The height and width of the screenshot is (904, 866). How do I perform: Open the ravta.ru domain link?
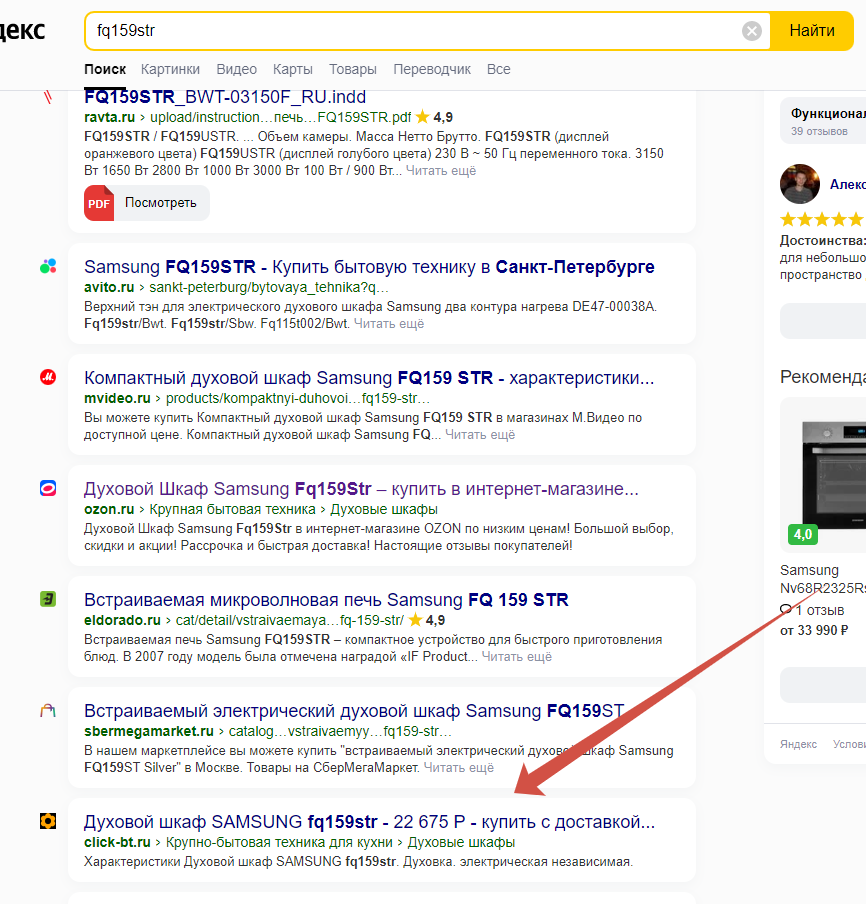pos(110,118)
